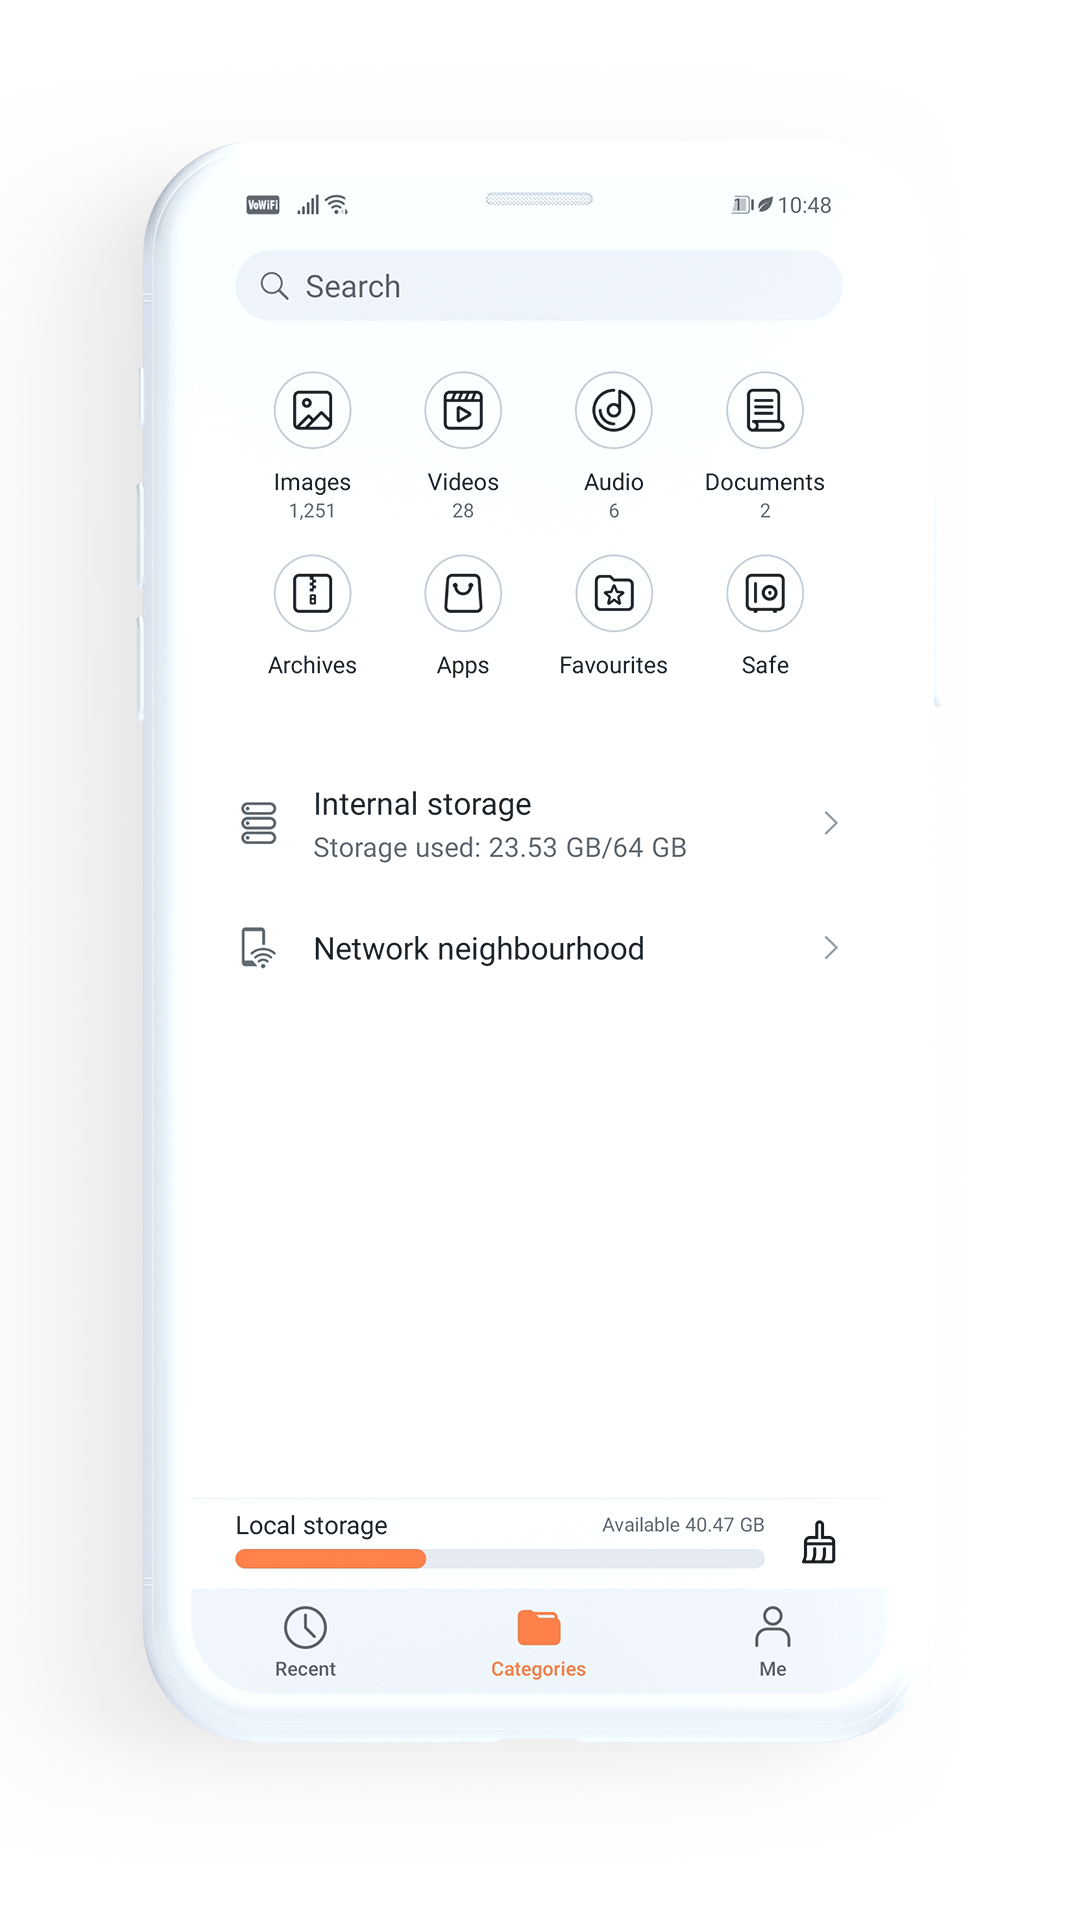Open Network neighbourhood entry
The image size is (1080, 1920).
click(x=539, y=948)
